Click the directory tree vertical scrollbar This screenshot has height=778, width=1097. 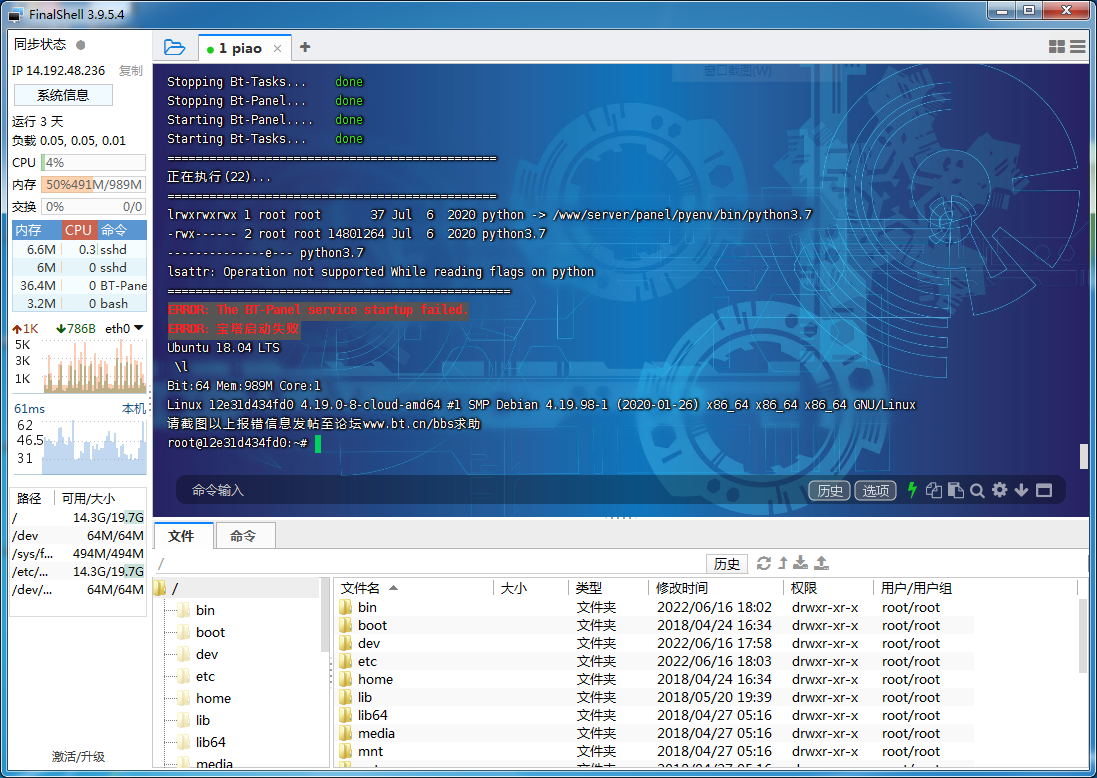pyautogui.click(x=325, y=614)
